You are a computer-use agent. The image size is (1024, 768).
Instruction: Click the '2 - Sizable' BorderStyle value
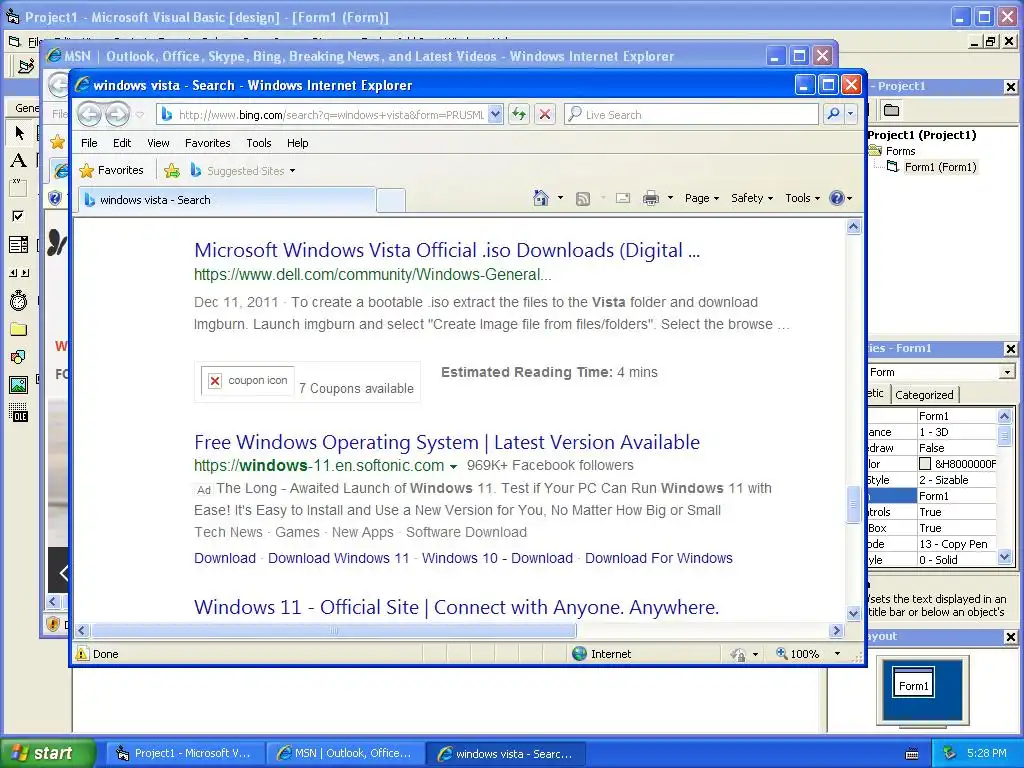[957, 480]
